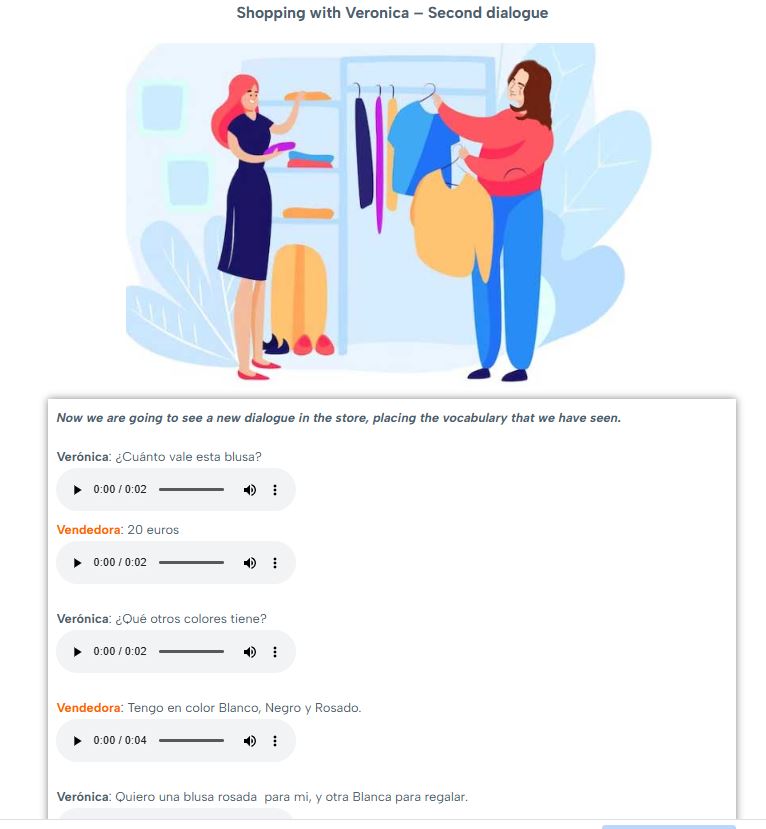Image resolution: width=766 pixels, height=829 pixels.
Task: Click the shopping store illustration image
Action: (x=383, y=212)
